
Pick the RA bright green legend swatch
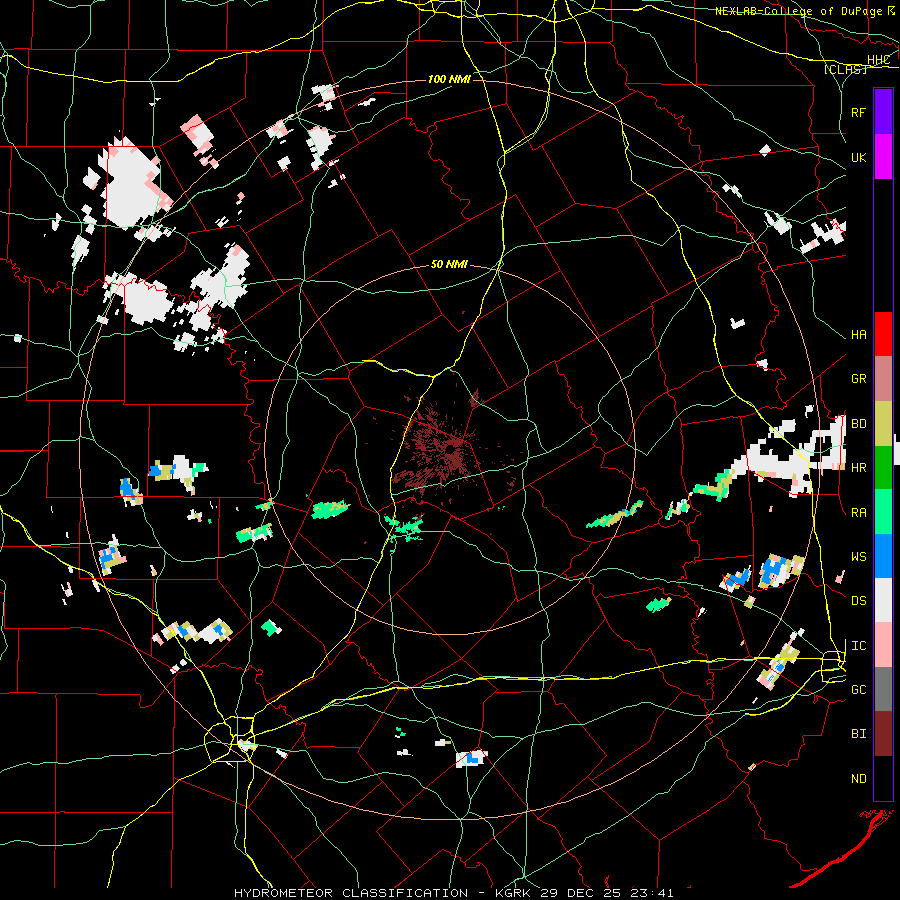(x=883, y=512)
